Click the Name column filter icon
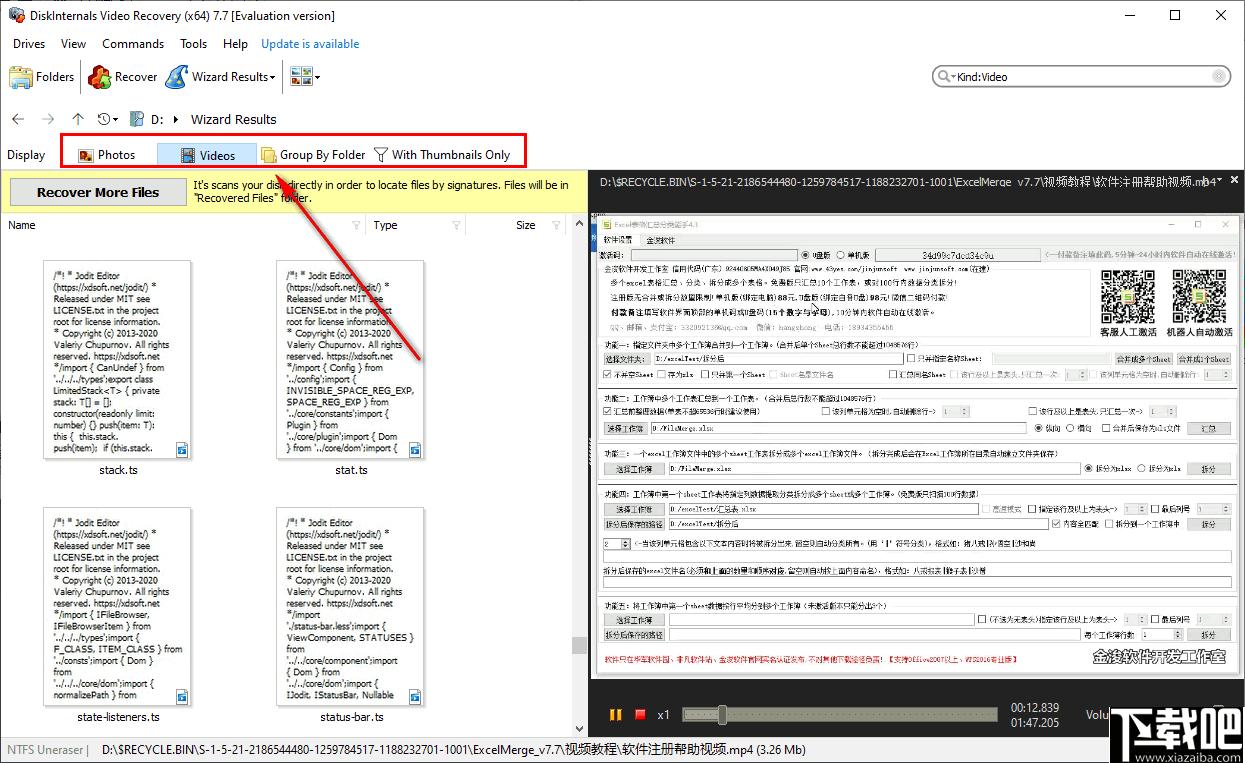The height and width of the screenshot is (763, 1245). coord(357,225)
